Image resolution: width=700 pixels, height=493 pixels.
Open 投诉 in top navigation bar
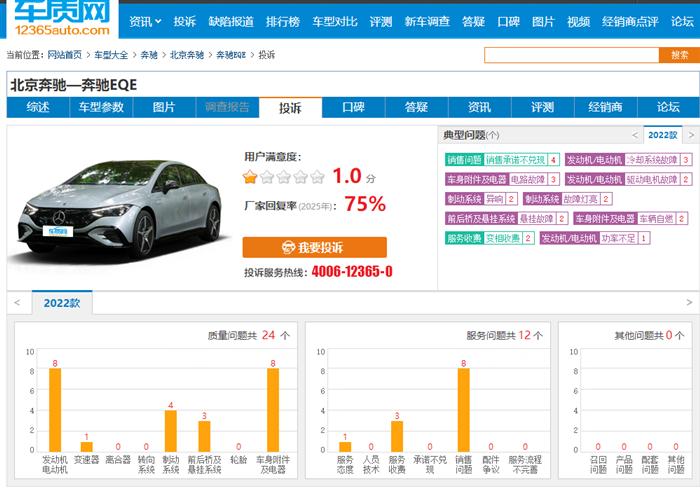(184, 21)
